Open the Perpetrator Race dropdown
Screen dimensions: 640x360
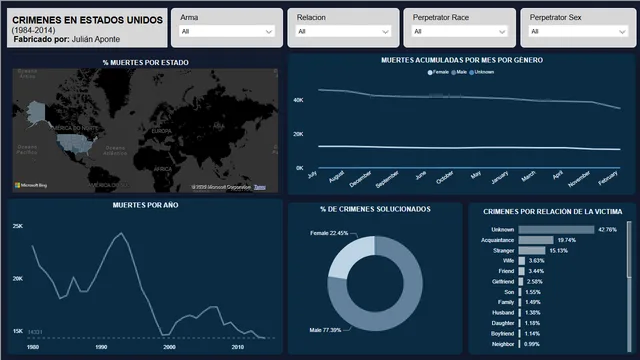coord(459,31)
